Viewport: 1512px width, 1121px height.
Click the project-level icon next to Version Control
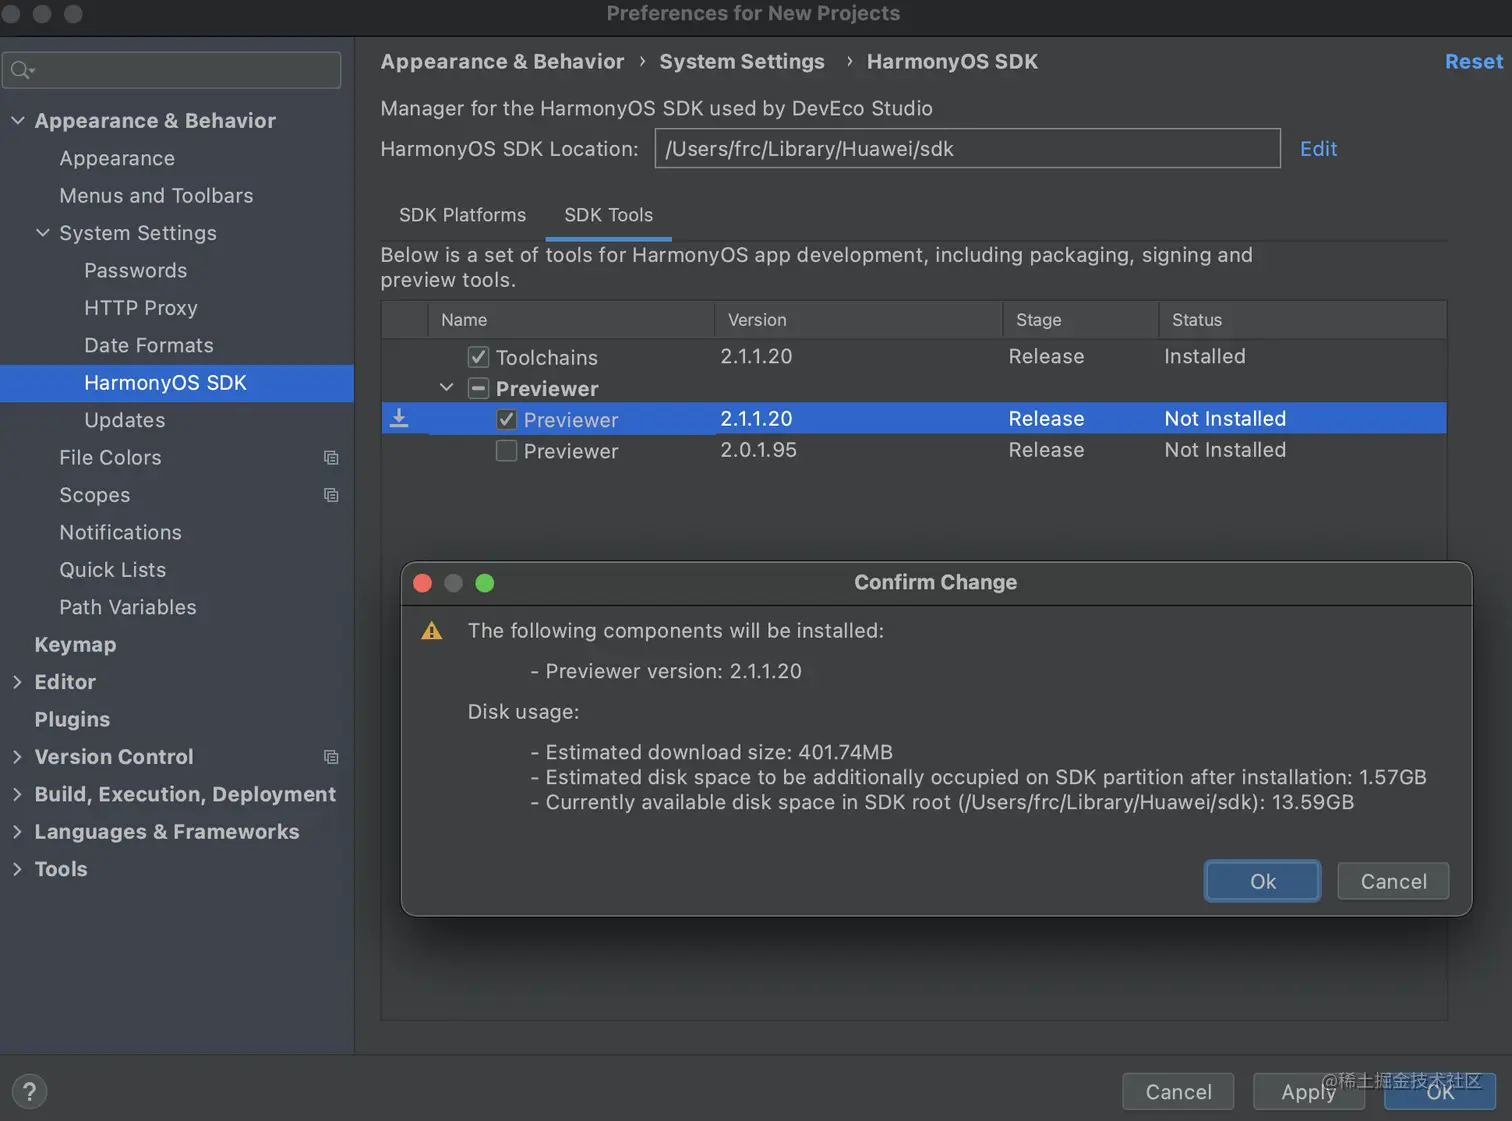click(331, 757)
